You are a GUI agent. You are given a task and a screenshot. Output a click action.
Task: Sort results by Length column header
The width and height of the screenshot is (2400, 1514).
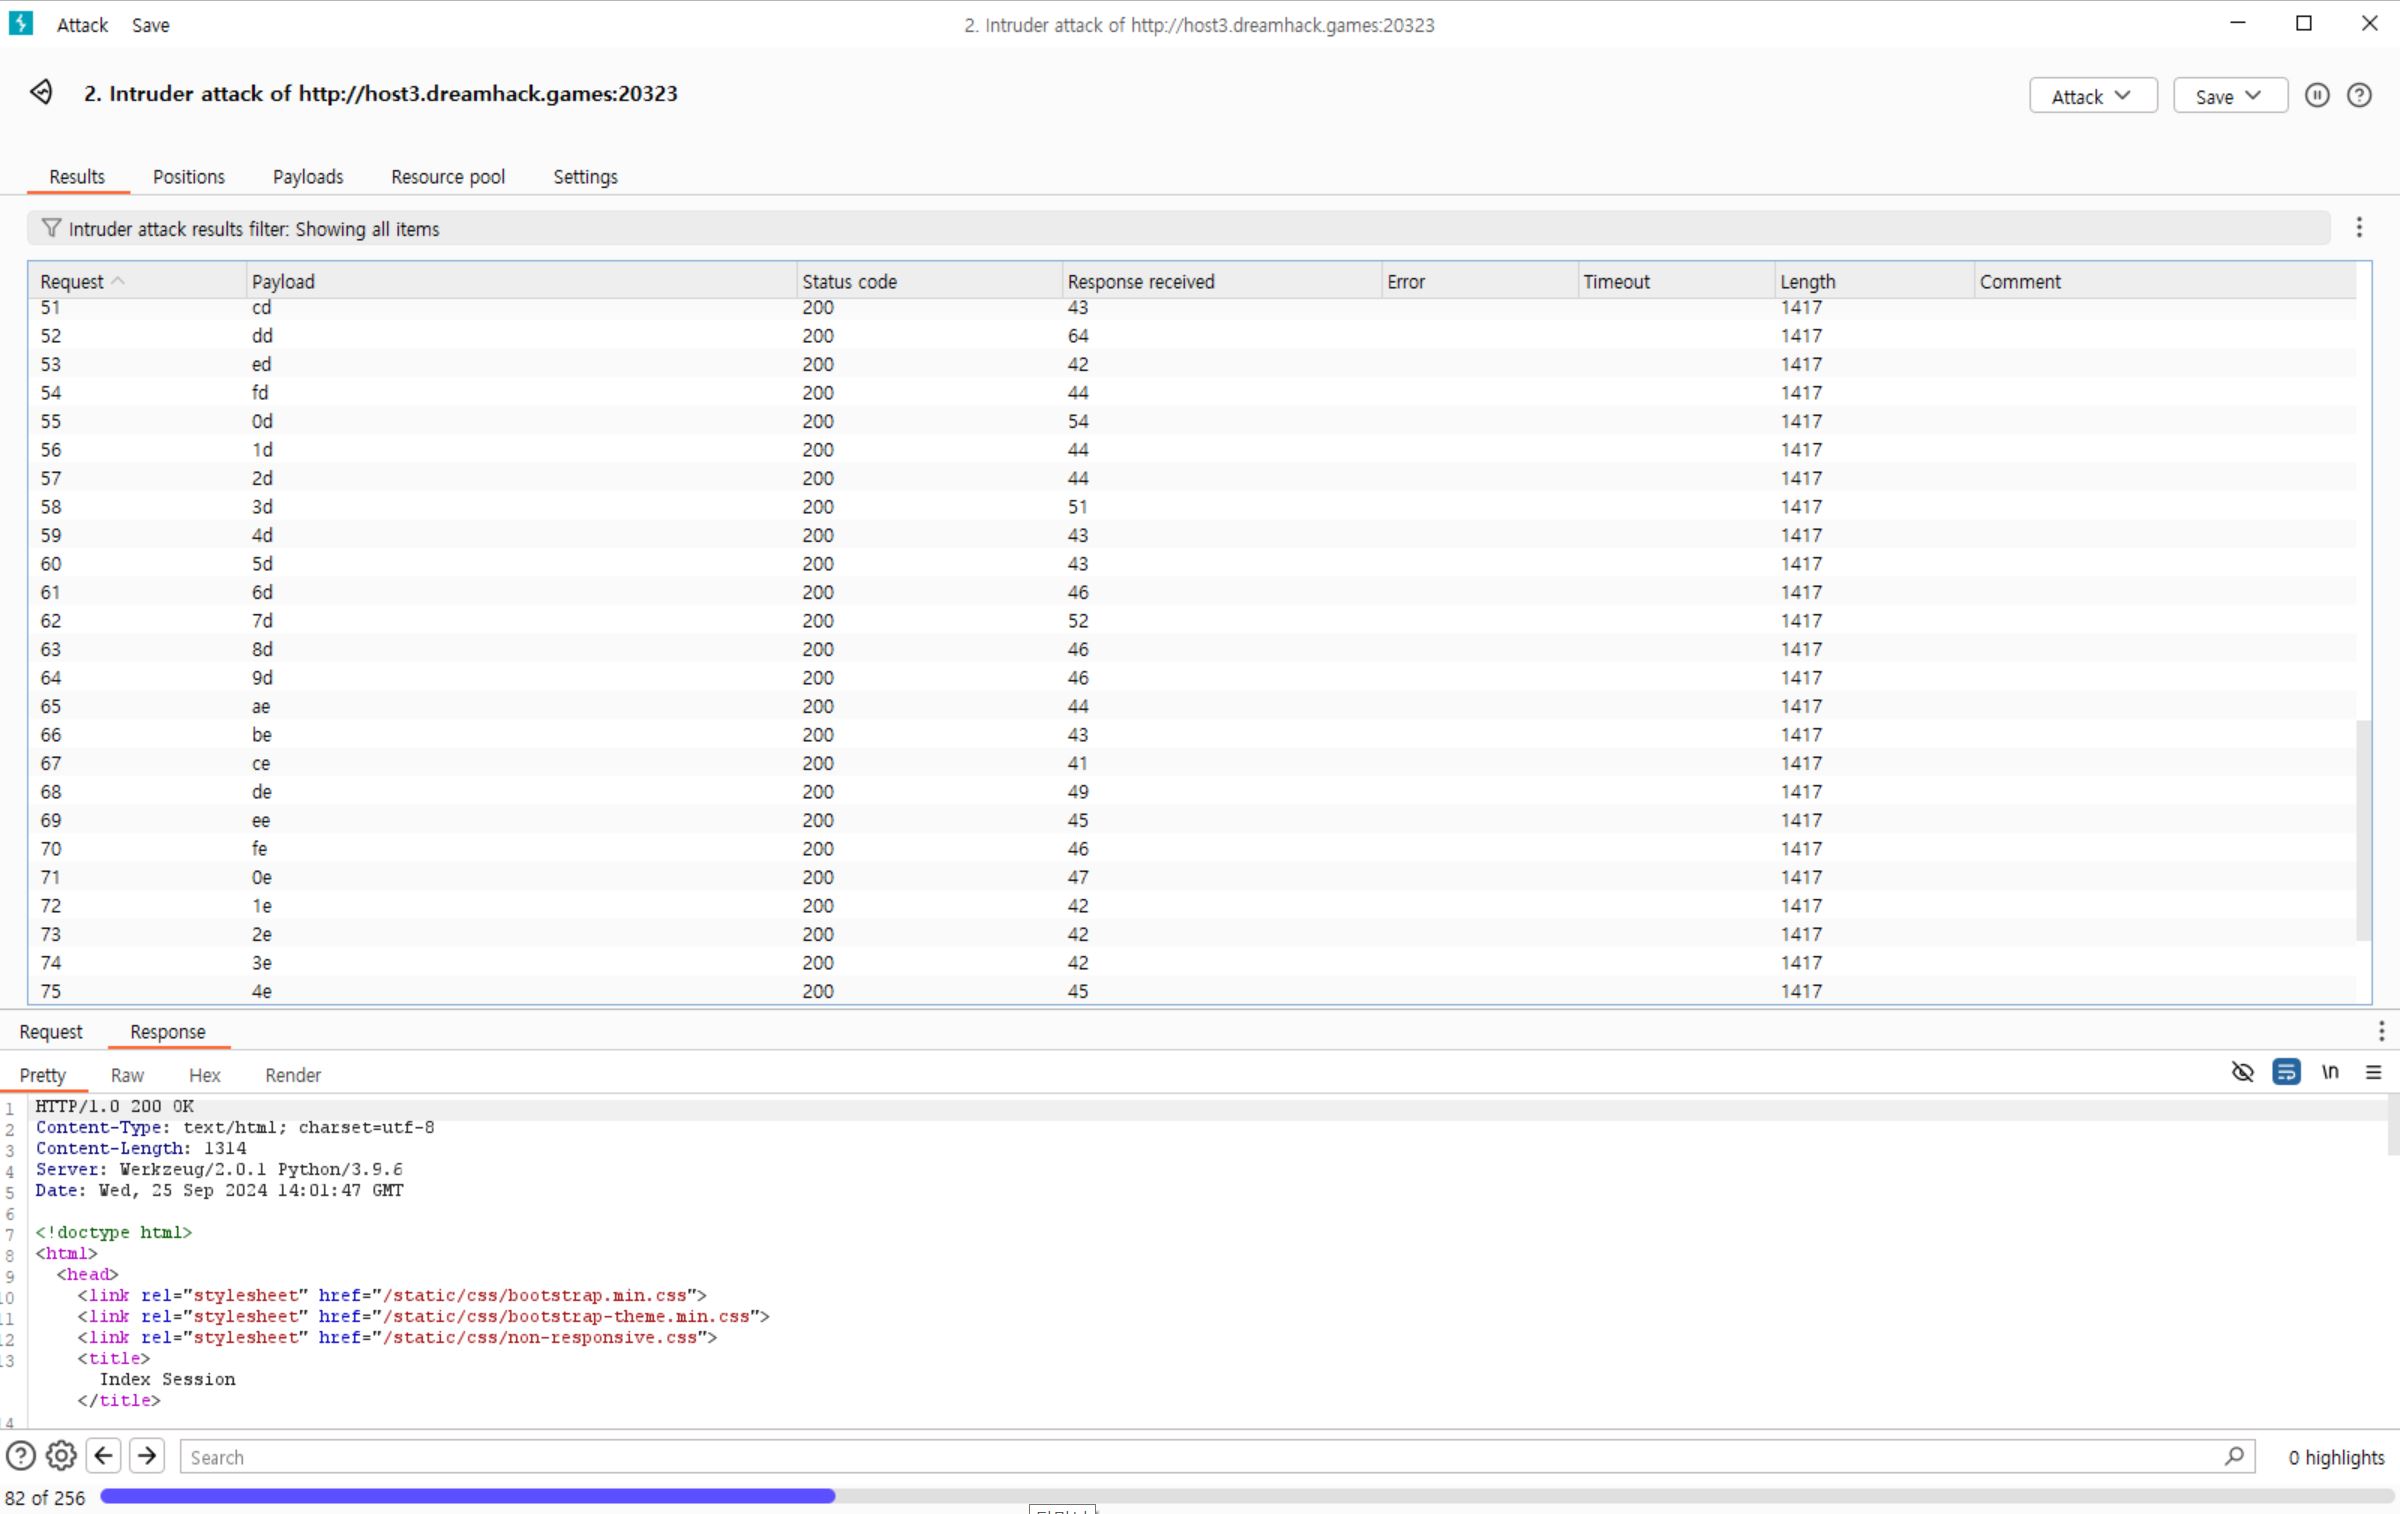(1807, 282)
